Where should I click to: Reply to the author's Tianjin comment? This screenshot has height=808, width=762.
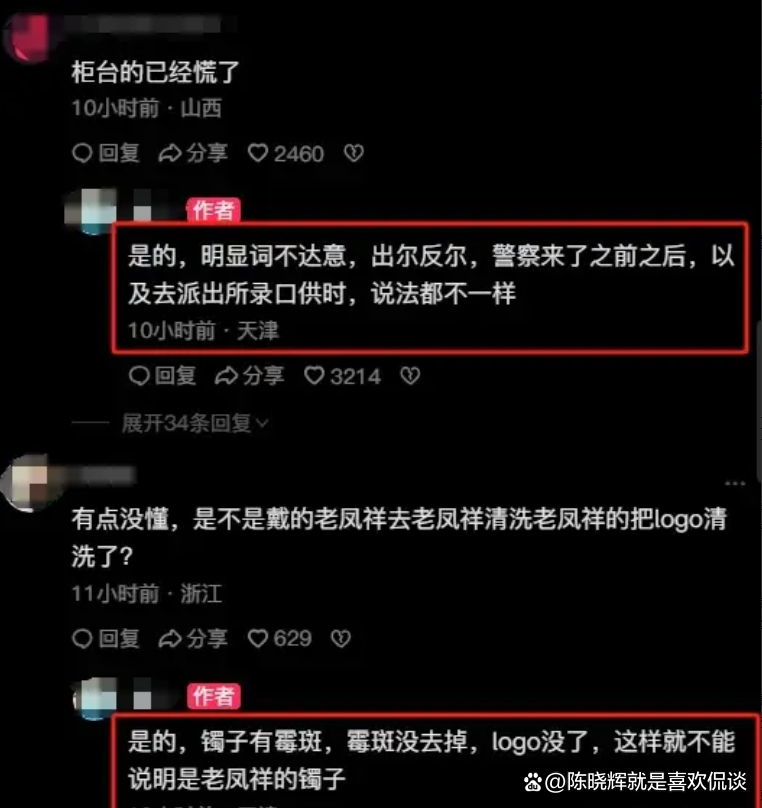coord(162,376)
